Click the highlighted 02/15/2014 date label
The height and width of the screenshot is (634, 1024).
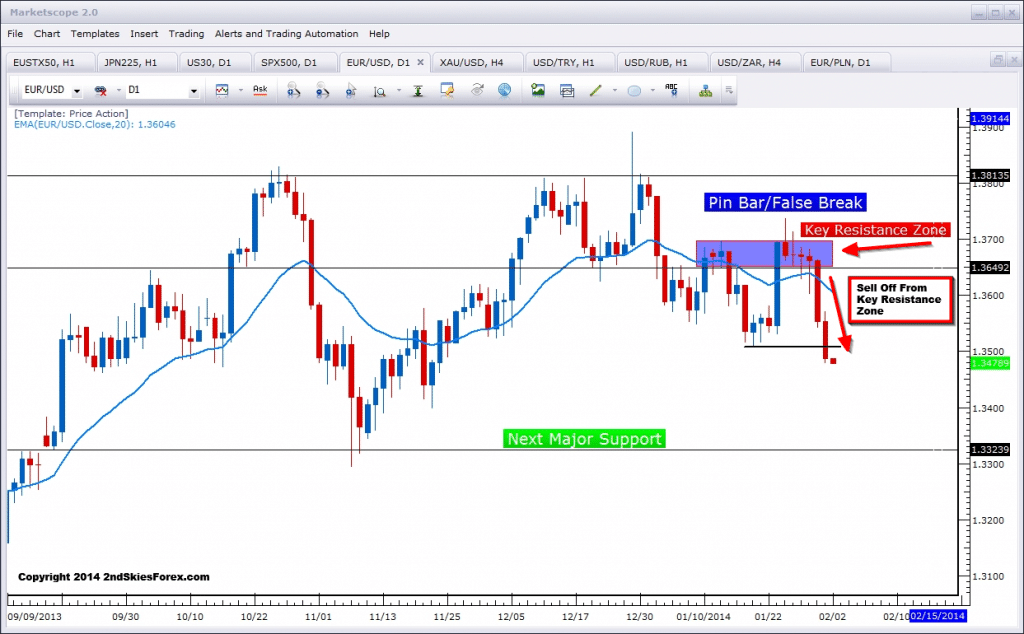pyautogui.click(x=937, y=616)
